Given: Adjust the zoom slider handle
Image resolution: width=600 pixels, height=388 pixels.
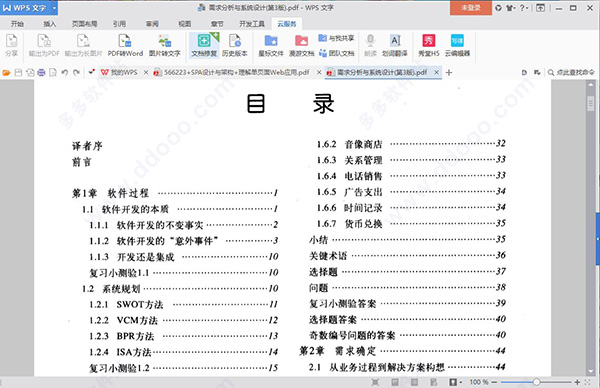Looking at the screenshot, I should [536, 382].
